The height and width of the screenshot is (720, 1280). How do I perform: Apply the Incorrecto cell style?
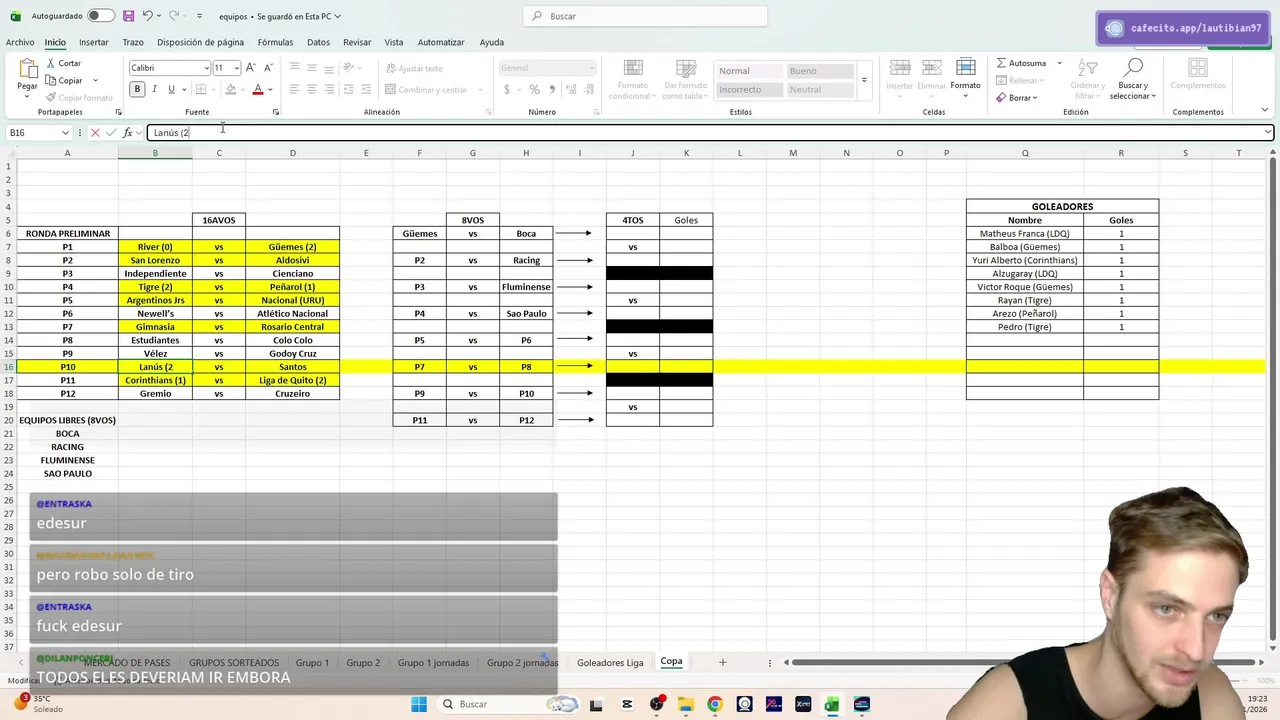point(749,89)
